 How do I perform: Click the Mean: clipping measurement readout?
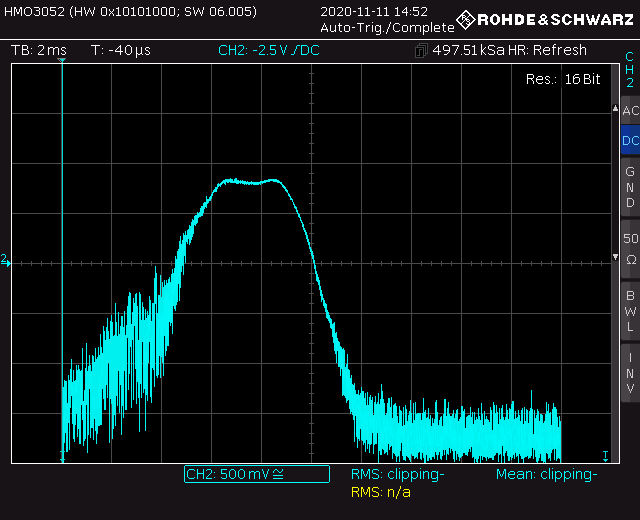[x=546, y=474]
